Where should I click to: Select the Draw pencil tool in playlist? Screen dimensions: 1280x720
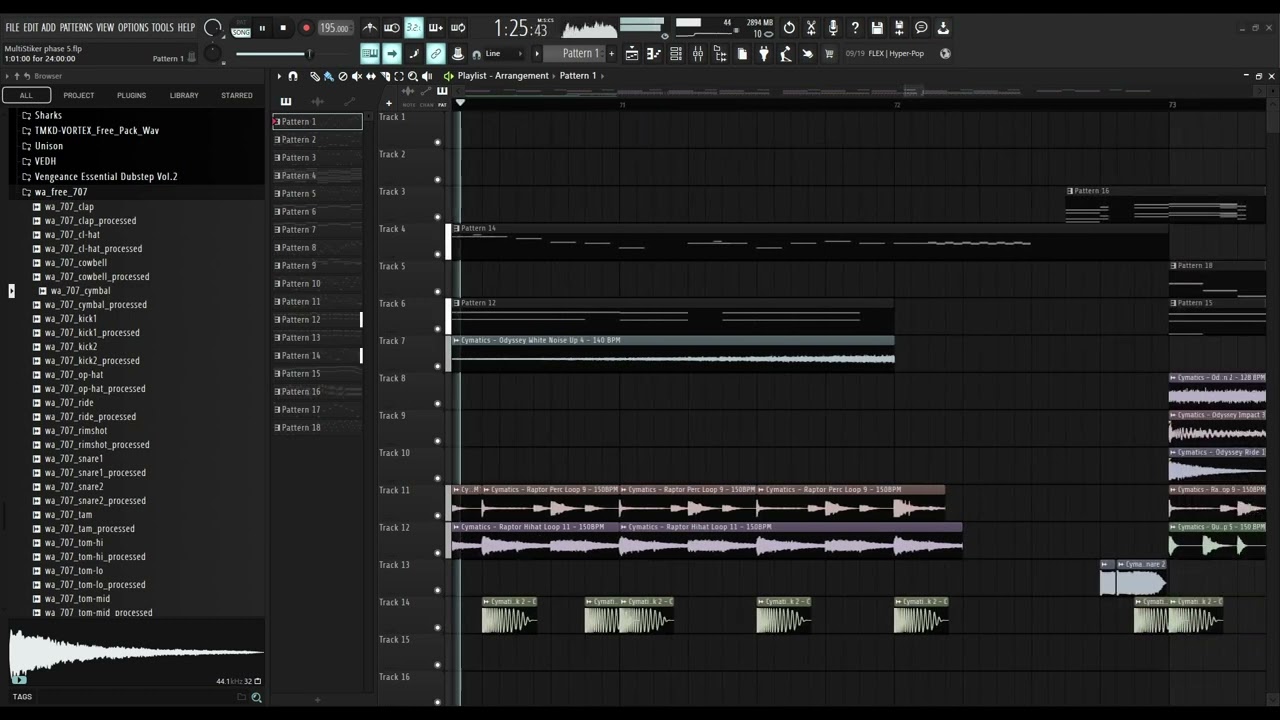pyautogui.click(x=315, y=76)
